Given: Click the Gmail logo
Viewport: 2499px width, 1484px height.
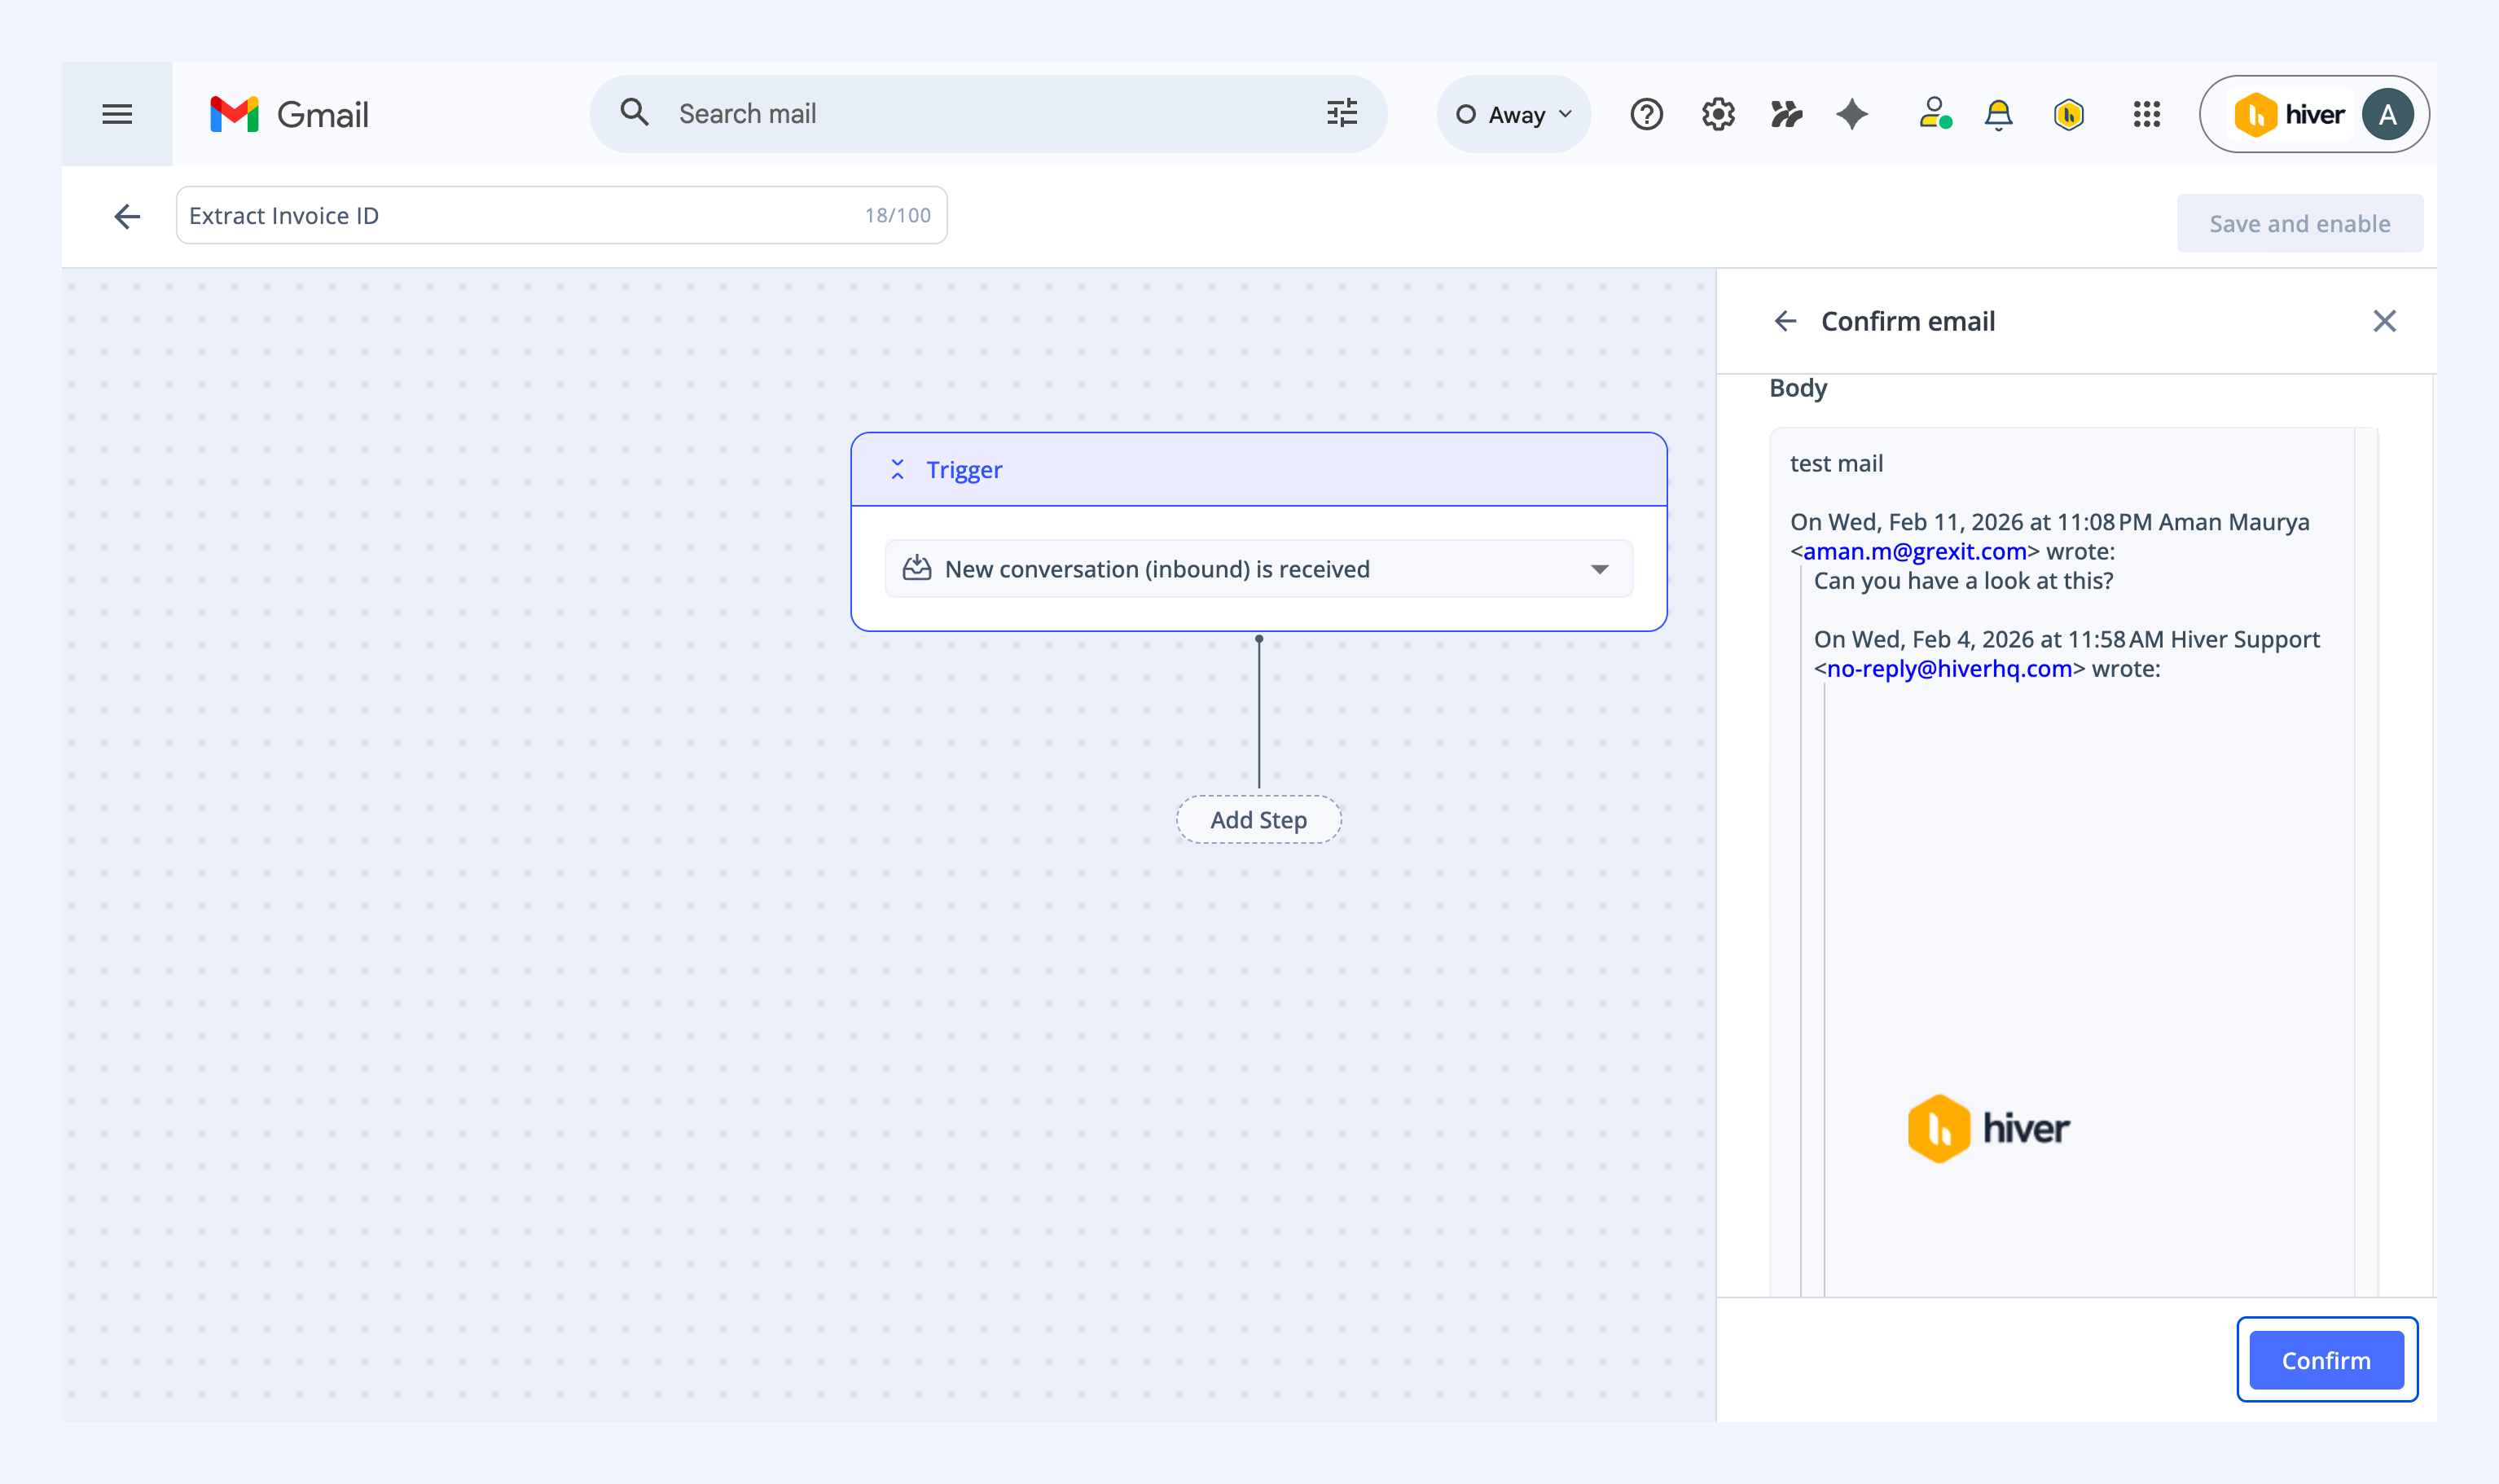Looking at the screenshot, I should coord(289,114).
